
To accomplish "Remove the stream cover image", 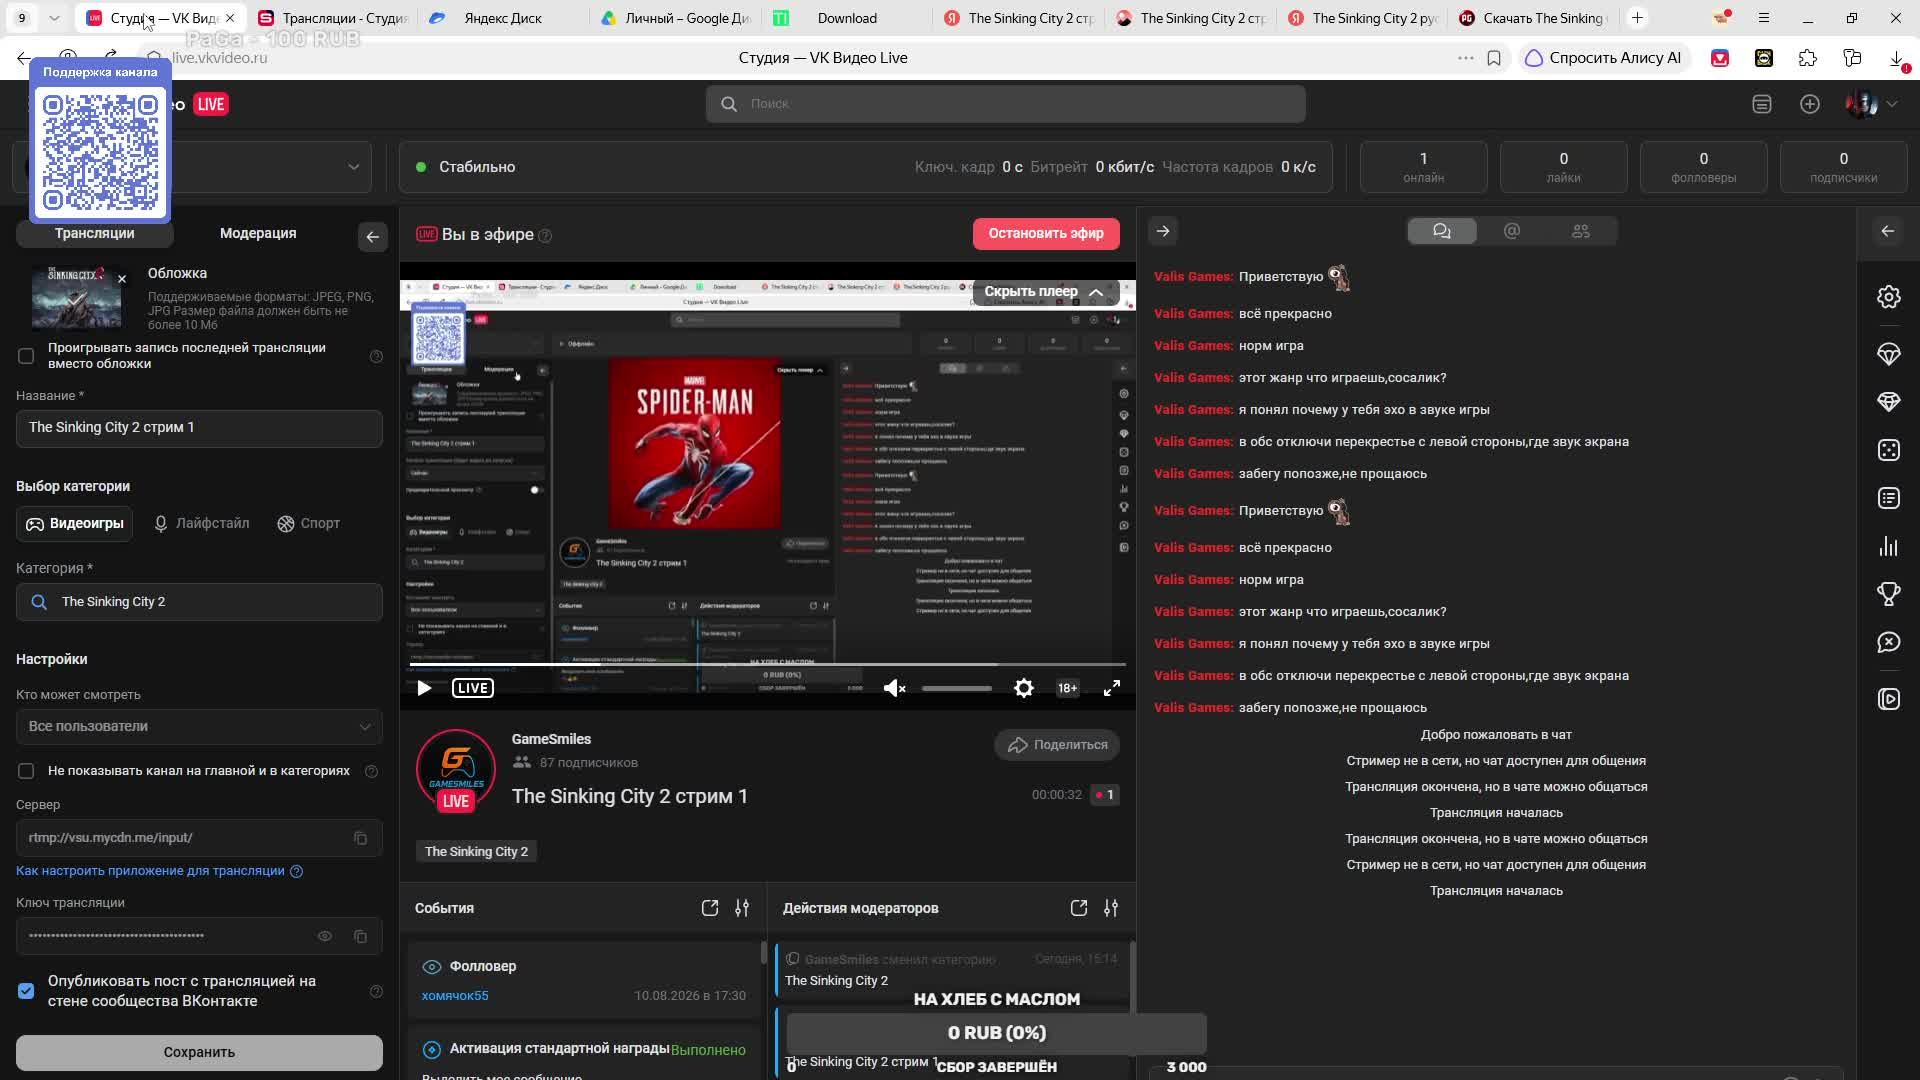I will pyautogui.click(x=122, y=279).
